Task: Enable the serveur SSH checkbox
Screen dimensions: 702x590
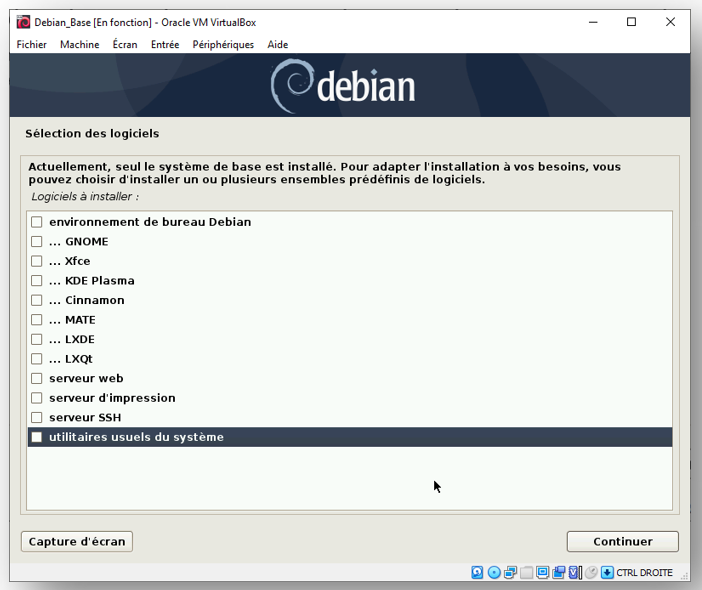Action: point(37,418)
